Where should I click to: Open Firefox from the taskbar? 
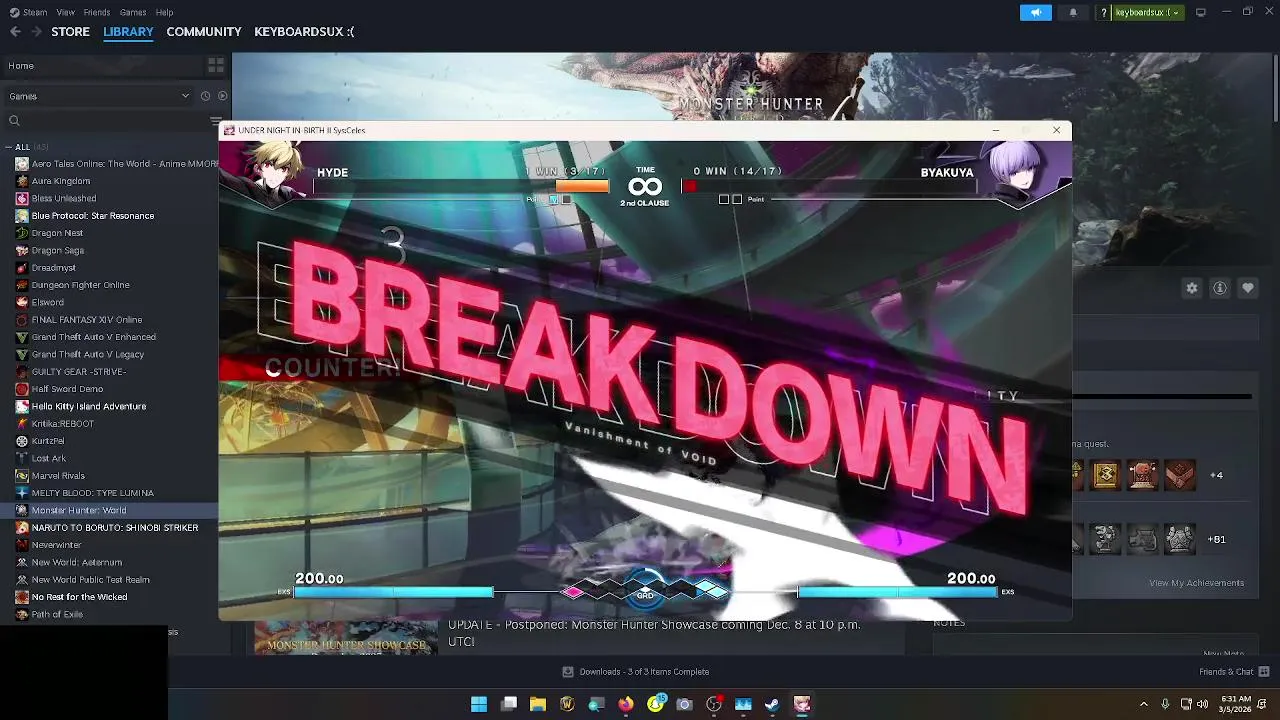pyautogui.click(x=626, y=704)
